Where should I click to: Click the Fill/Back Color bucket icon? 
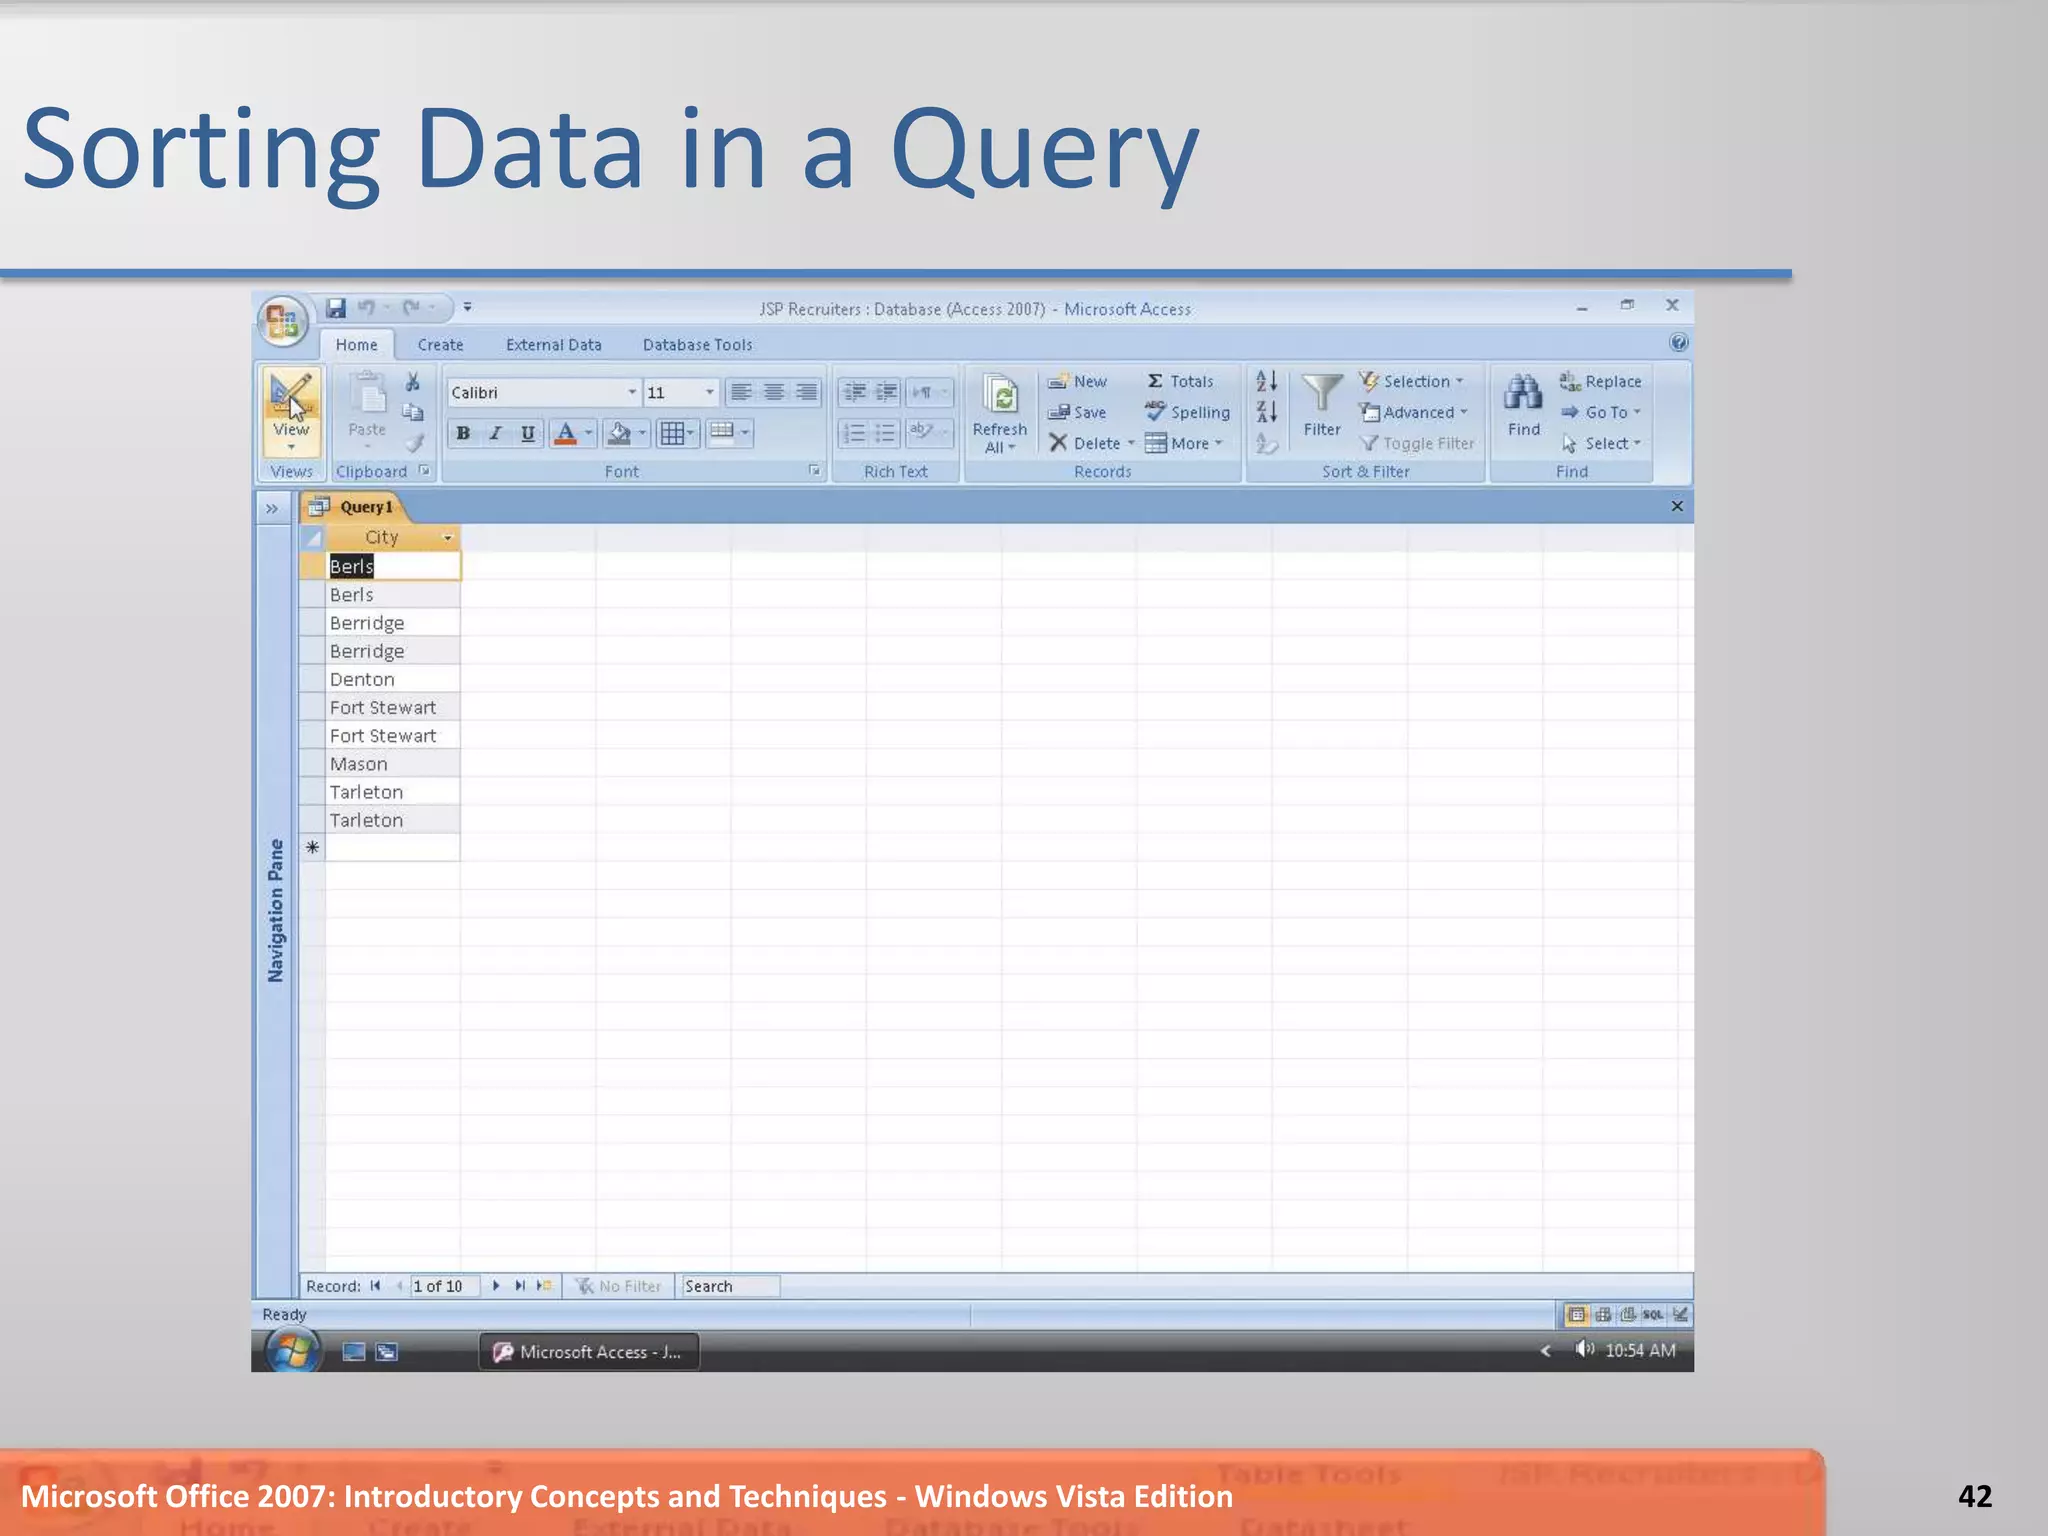[619, 433]
